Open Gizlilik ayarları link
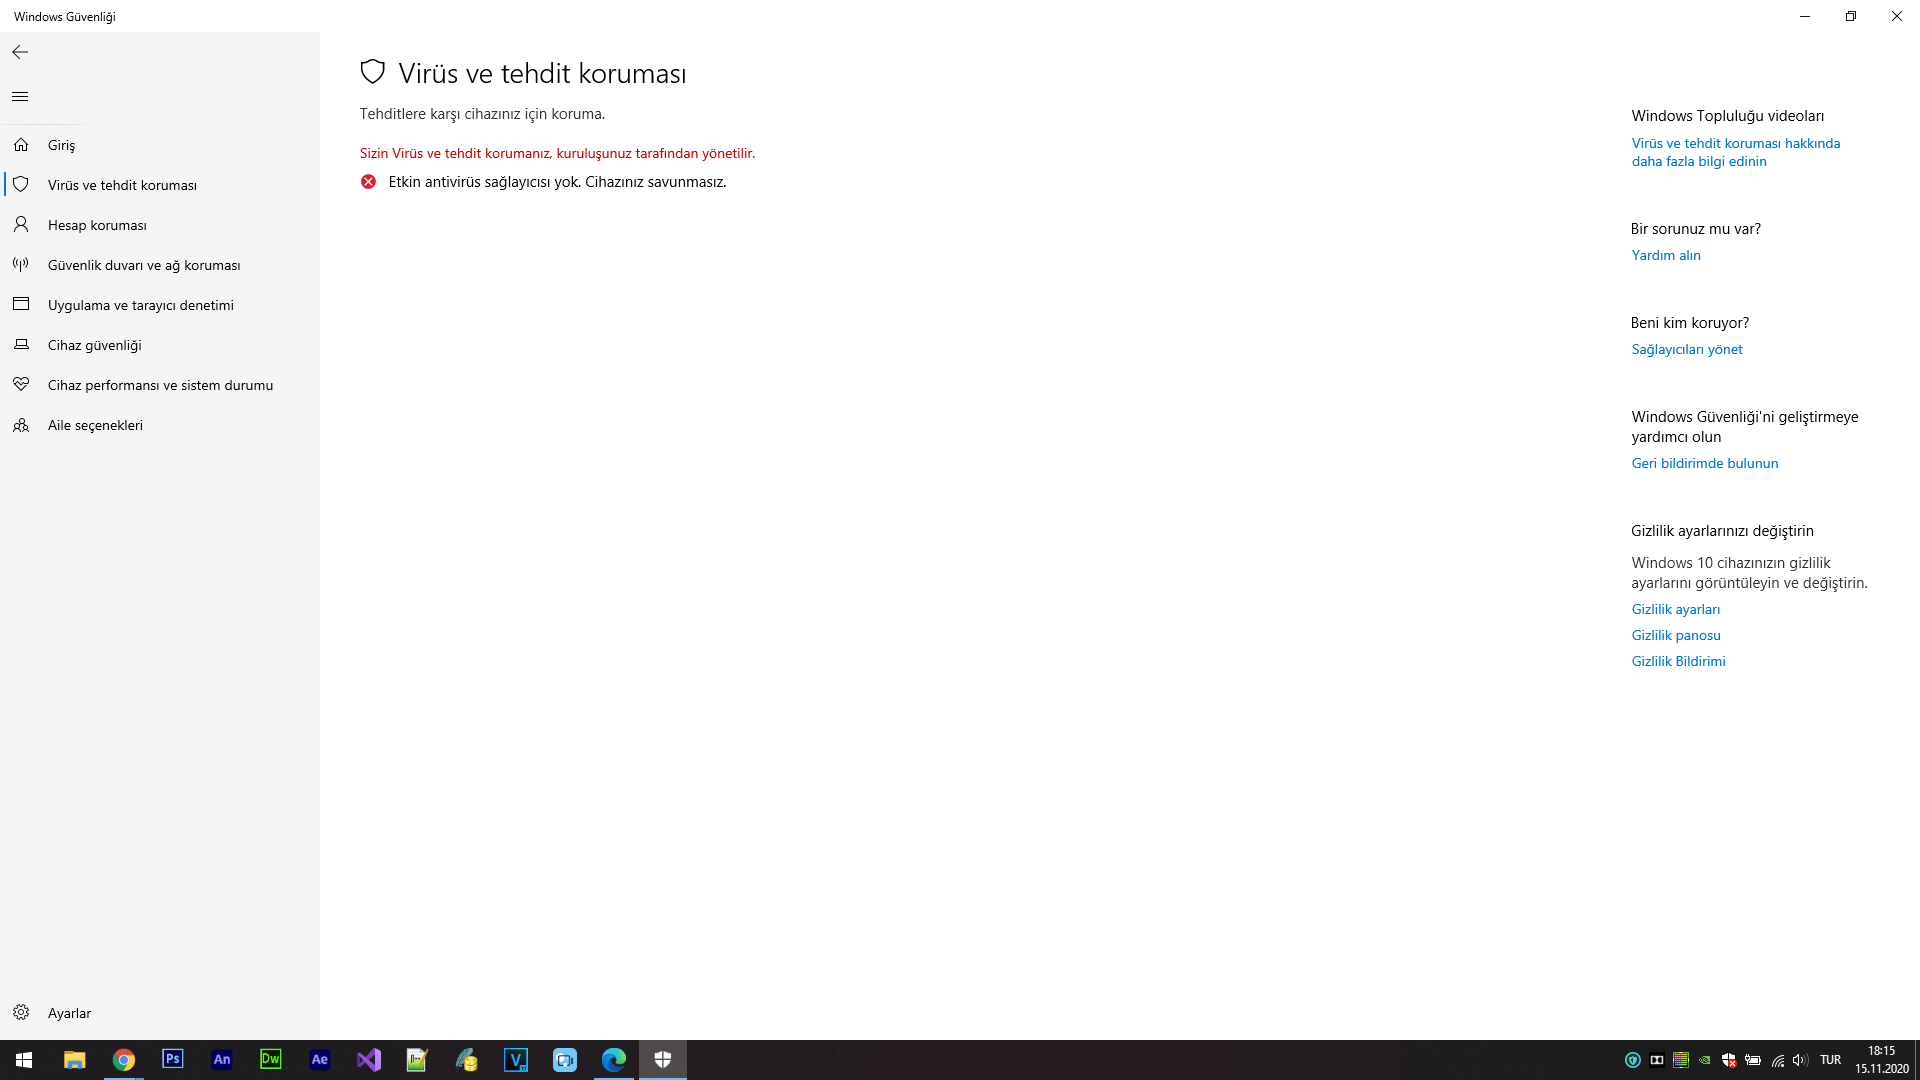Viewport: 1920px width, 1080px height. click(1676, 609)
